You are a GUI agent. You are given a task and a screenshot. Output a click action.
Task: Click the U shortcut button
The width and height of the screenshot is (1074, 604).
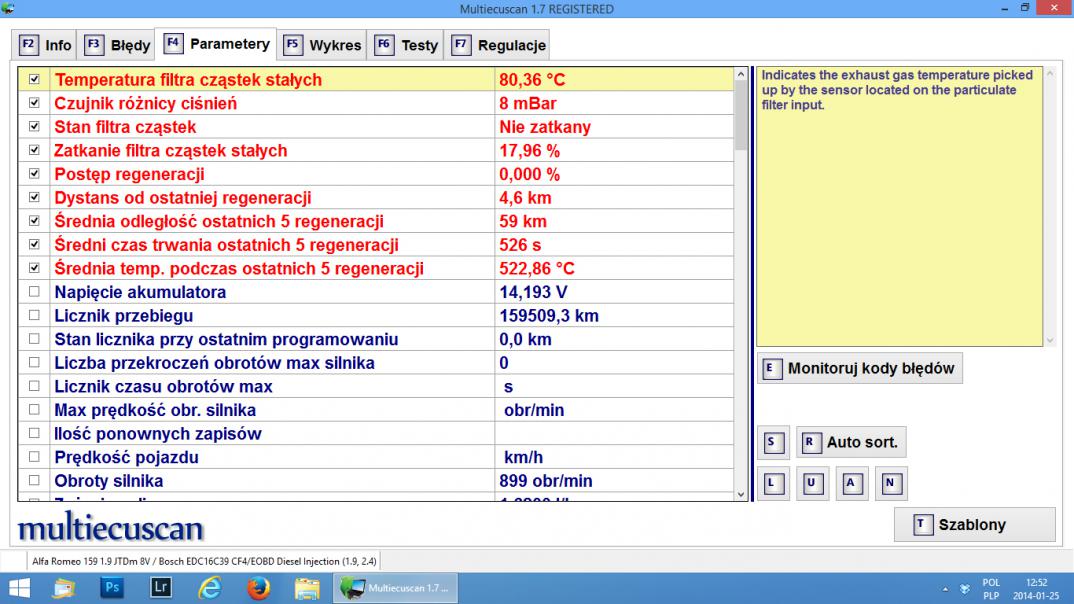point(811,484)
